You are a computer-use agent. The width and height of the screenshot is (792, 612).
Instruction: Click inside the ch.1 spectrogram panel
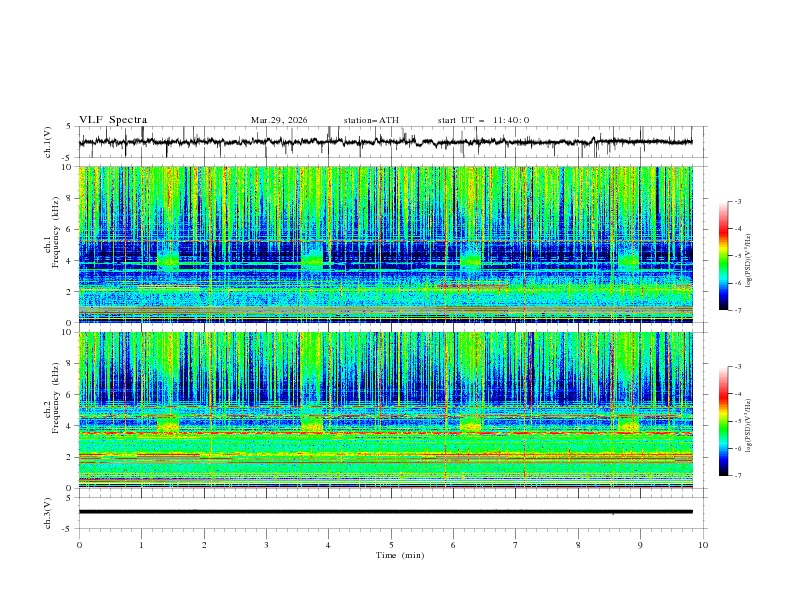(x=386, y=244)
